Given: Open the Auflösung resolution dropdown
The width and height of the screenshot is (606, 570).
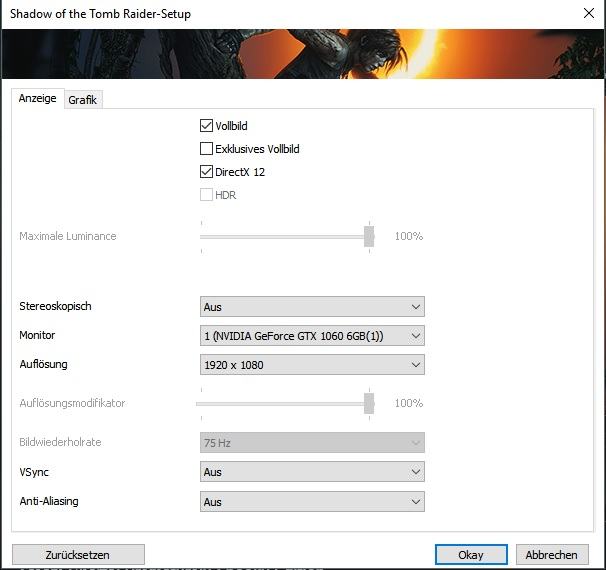Looking at the screenshot, I should [312, 364].
